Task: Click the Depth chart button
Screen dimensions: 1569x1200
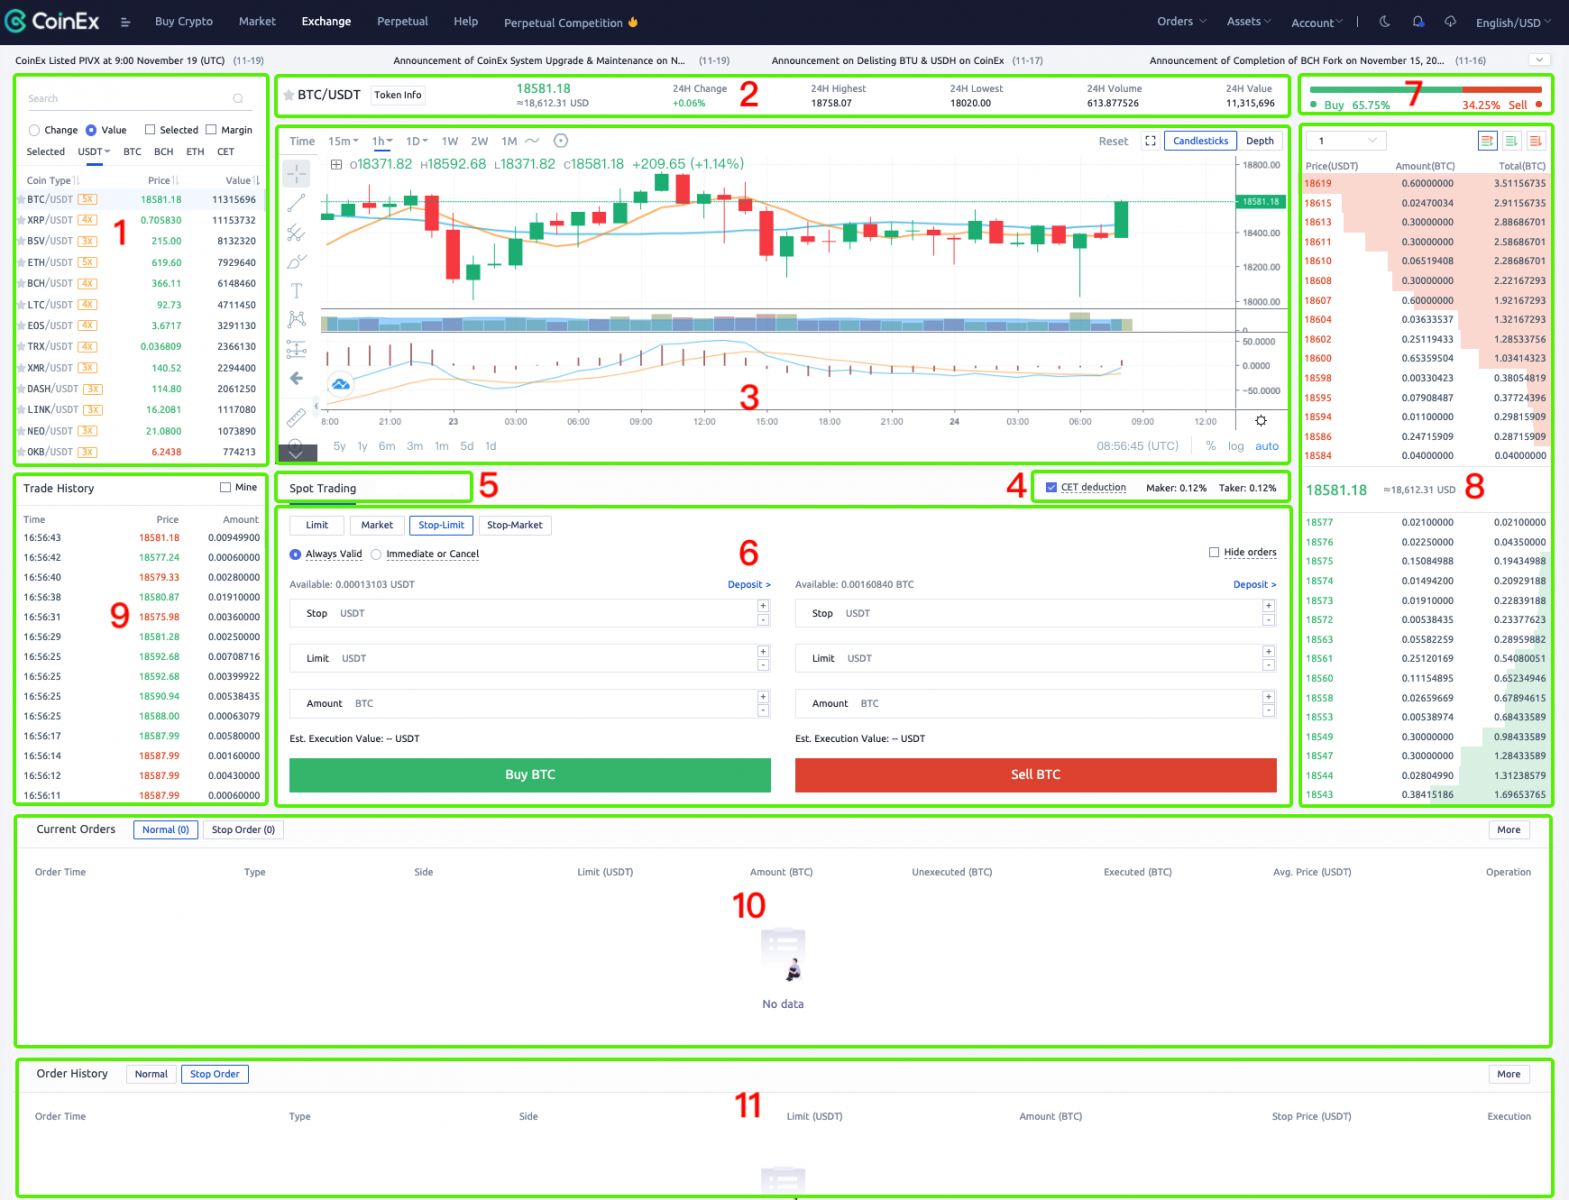Action: point(1259,141)
